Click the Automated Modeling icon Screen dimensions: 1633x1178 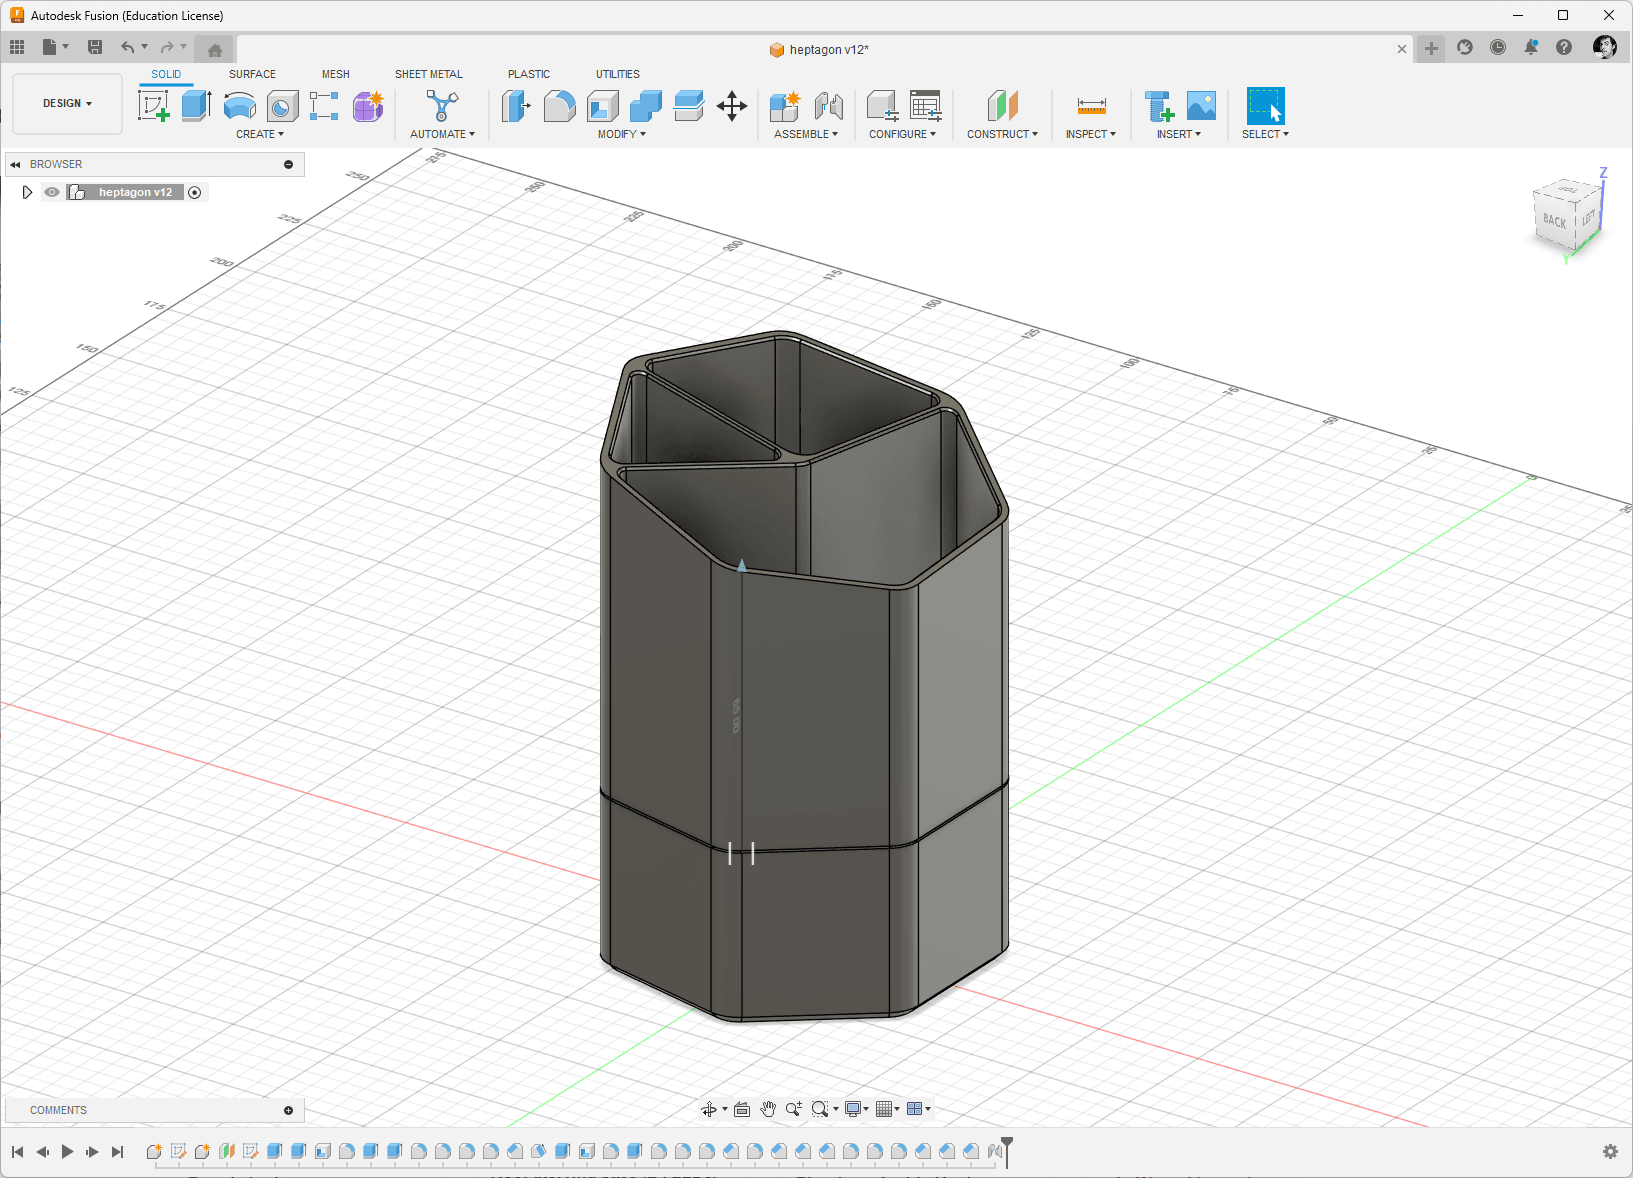coord(442,106)
